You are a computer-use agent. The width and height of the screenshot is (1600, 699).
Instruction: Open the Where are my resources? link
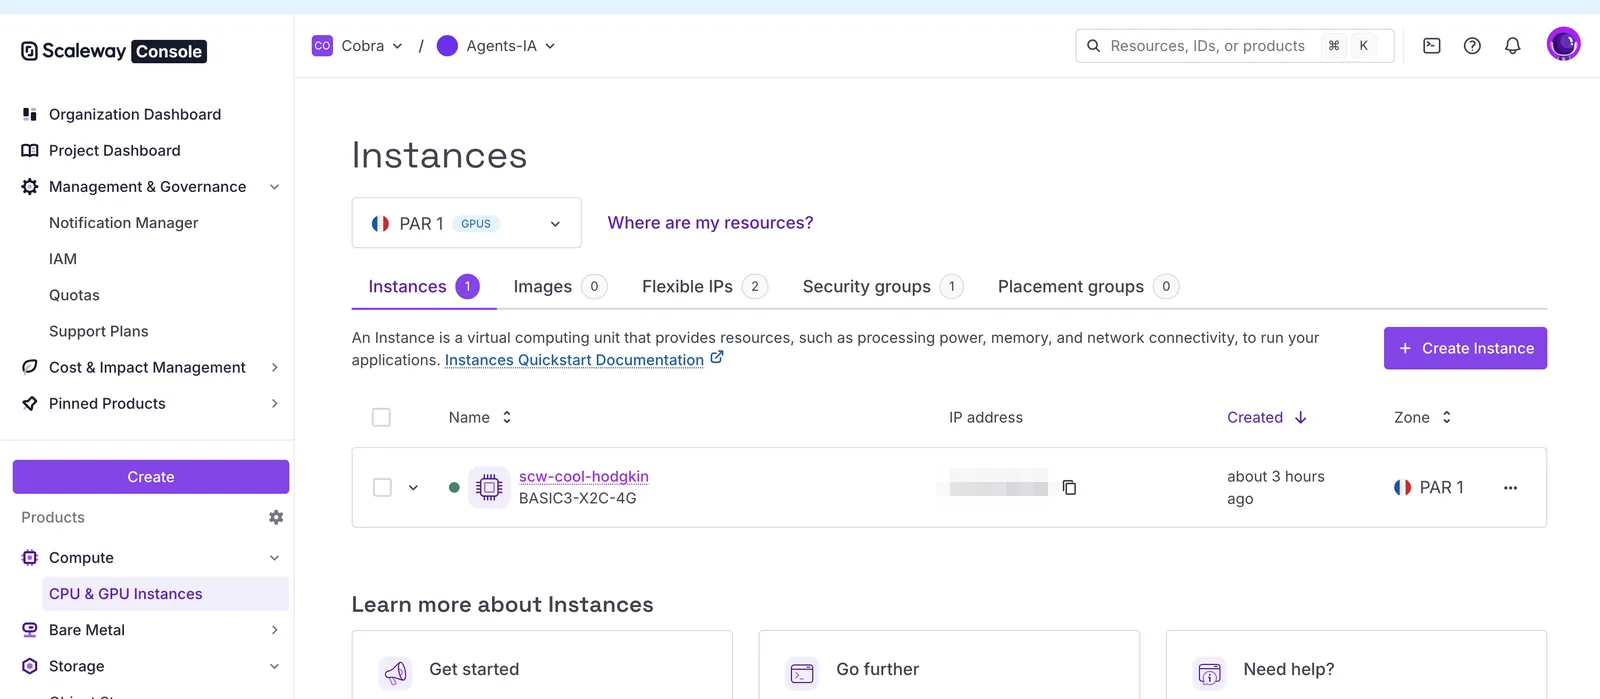point(710,223)
